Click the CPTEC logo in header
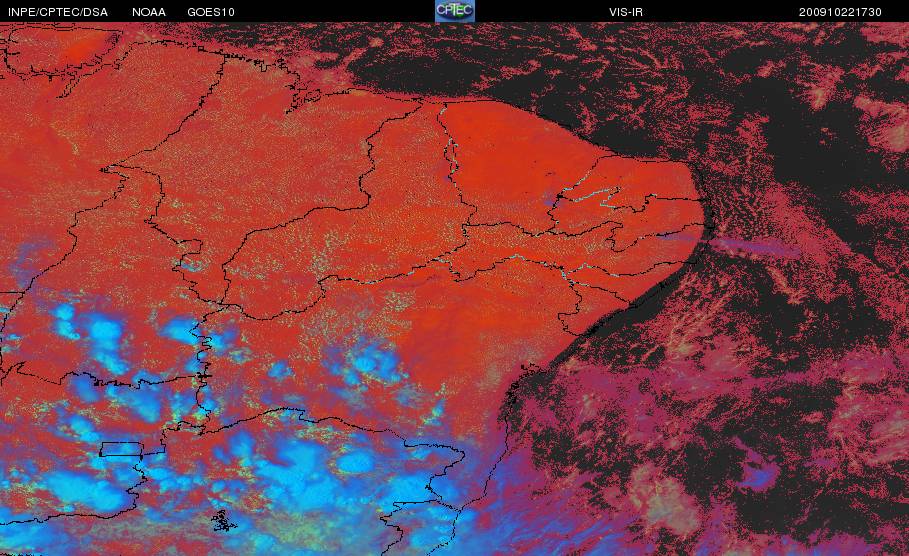Viewport: 909px width, 556px height. (455, 11)
